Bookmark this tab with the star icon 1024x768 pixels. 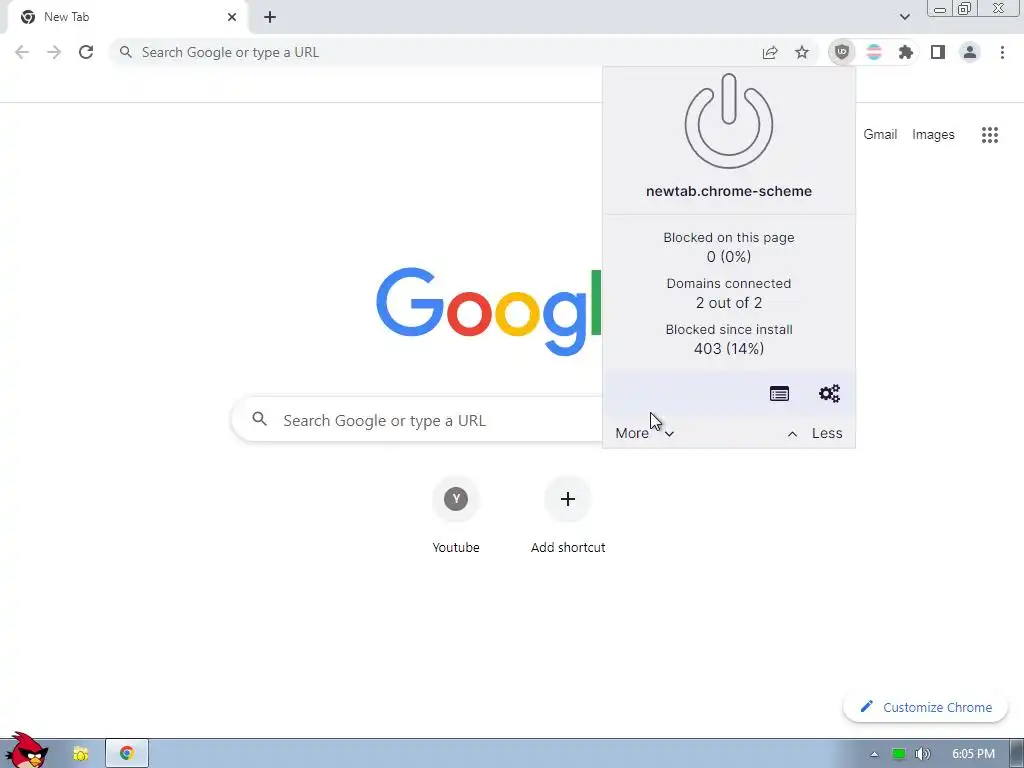tap(802, 52)
